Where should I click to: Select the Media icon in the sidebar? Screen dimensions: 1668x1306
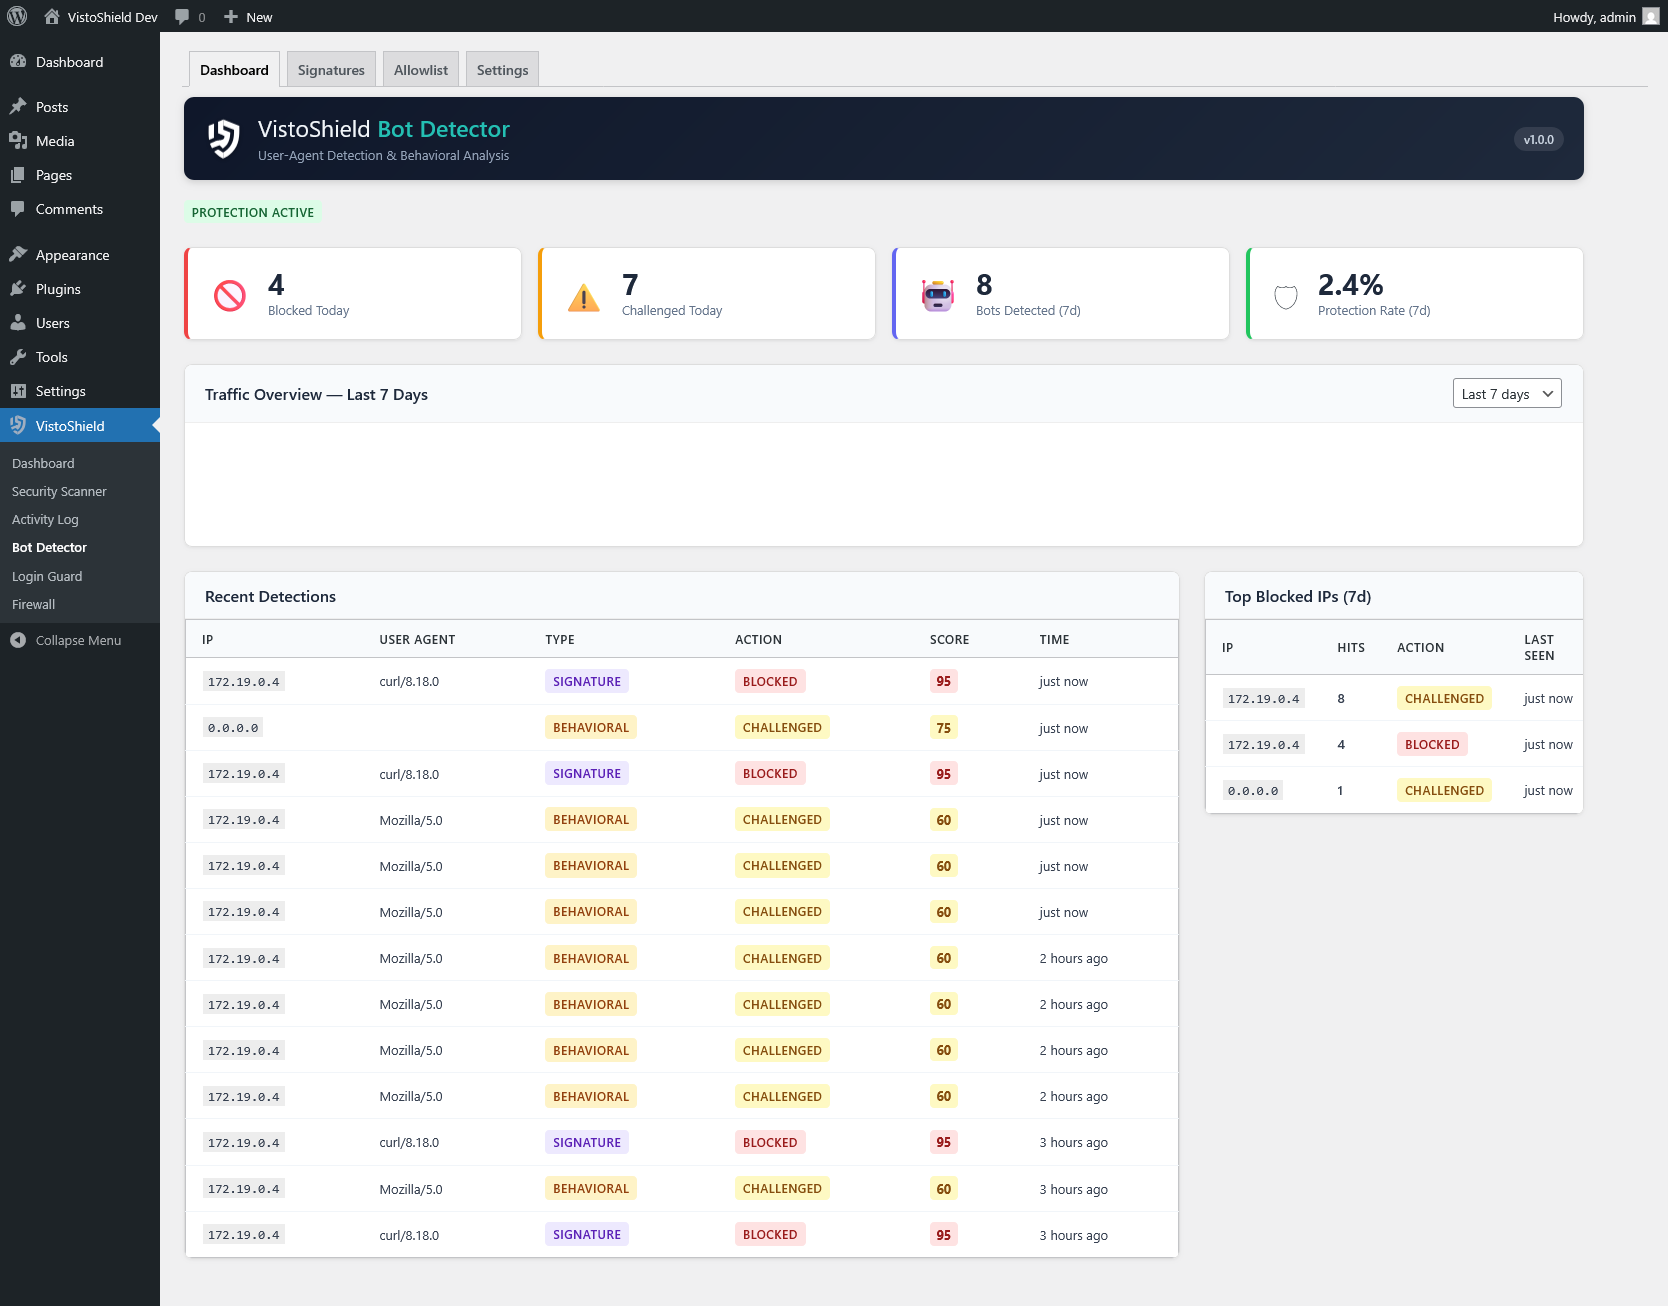(x=19, y=141)
